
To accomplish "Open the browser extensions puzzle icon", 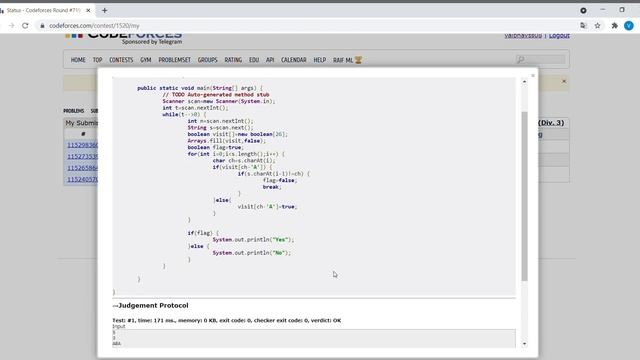I will point(614,26).
